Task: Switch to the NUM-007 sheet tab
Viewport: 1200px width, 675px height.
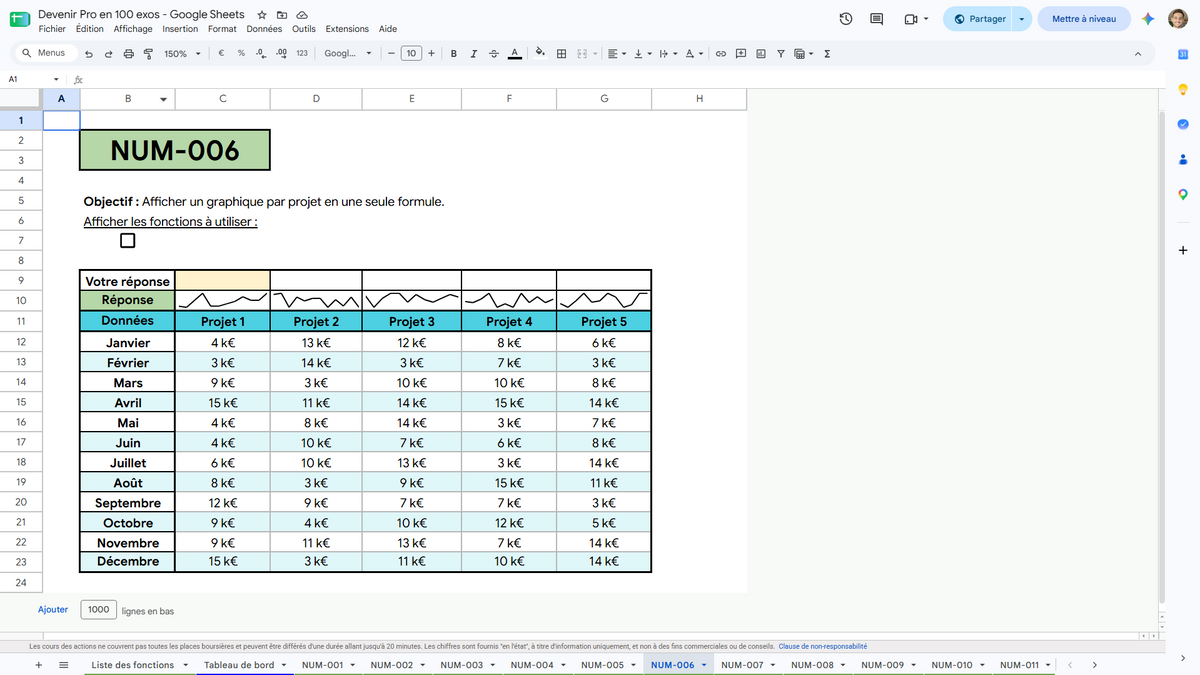Action: pos(742,665)
